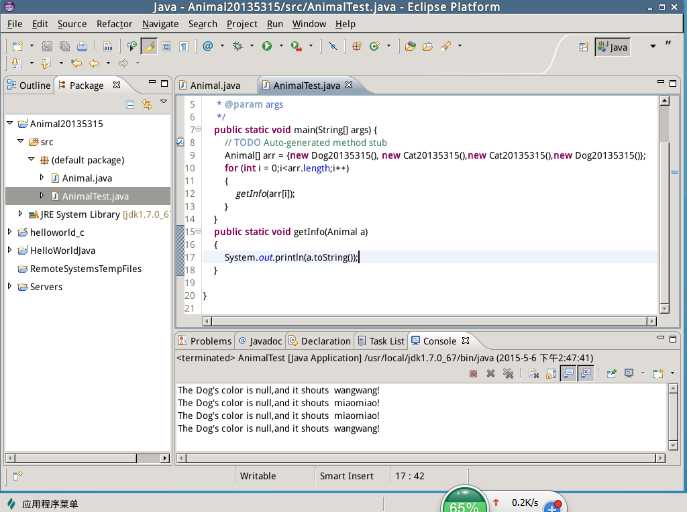
Task: Toggle Show Console on Standard Error
Action: [x=585, y=374]
